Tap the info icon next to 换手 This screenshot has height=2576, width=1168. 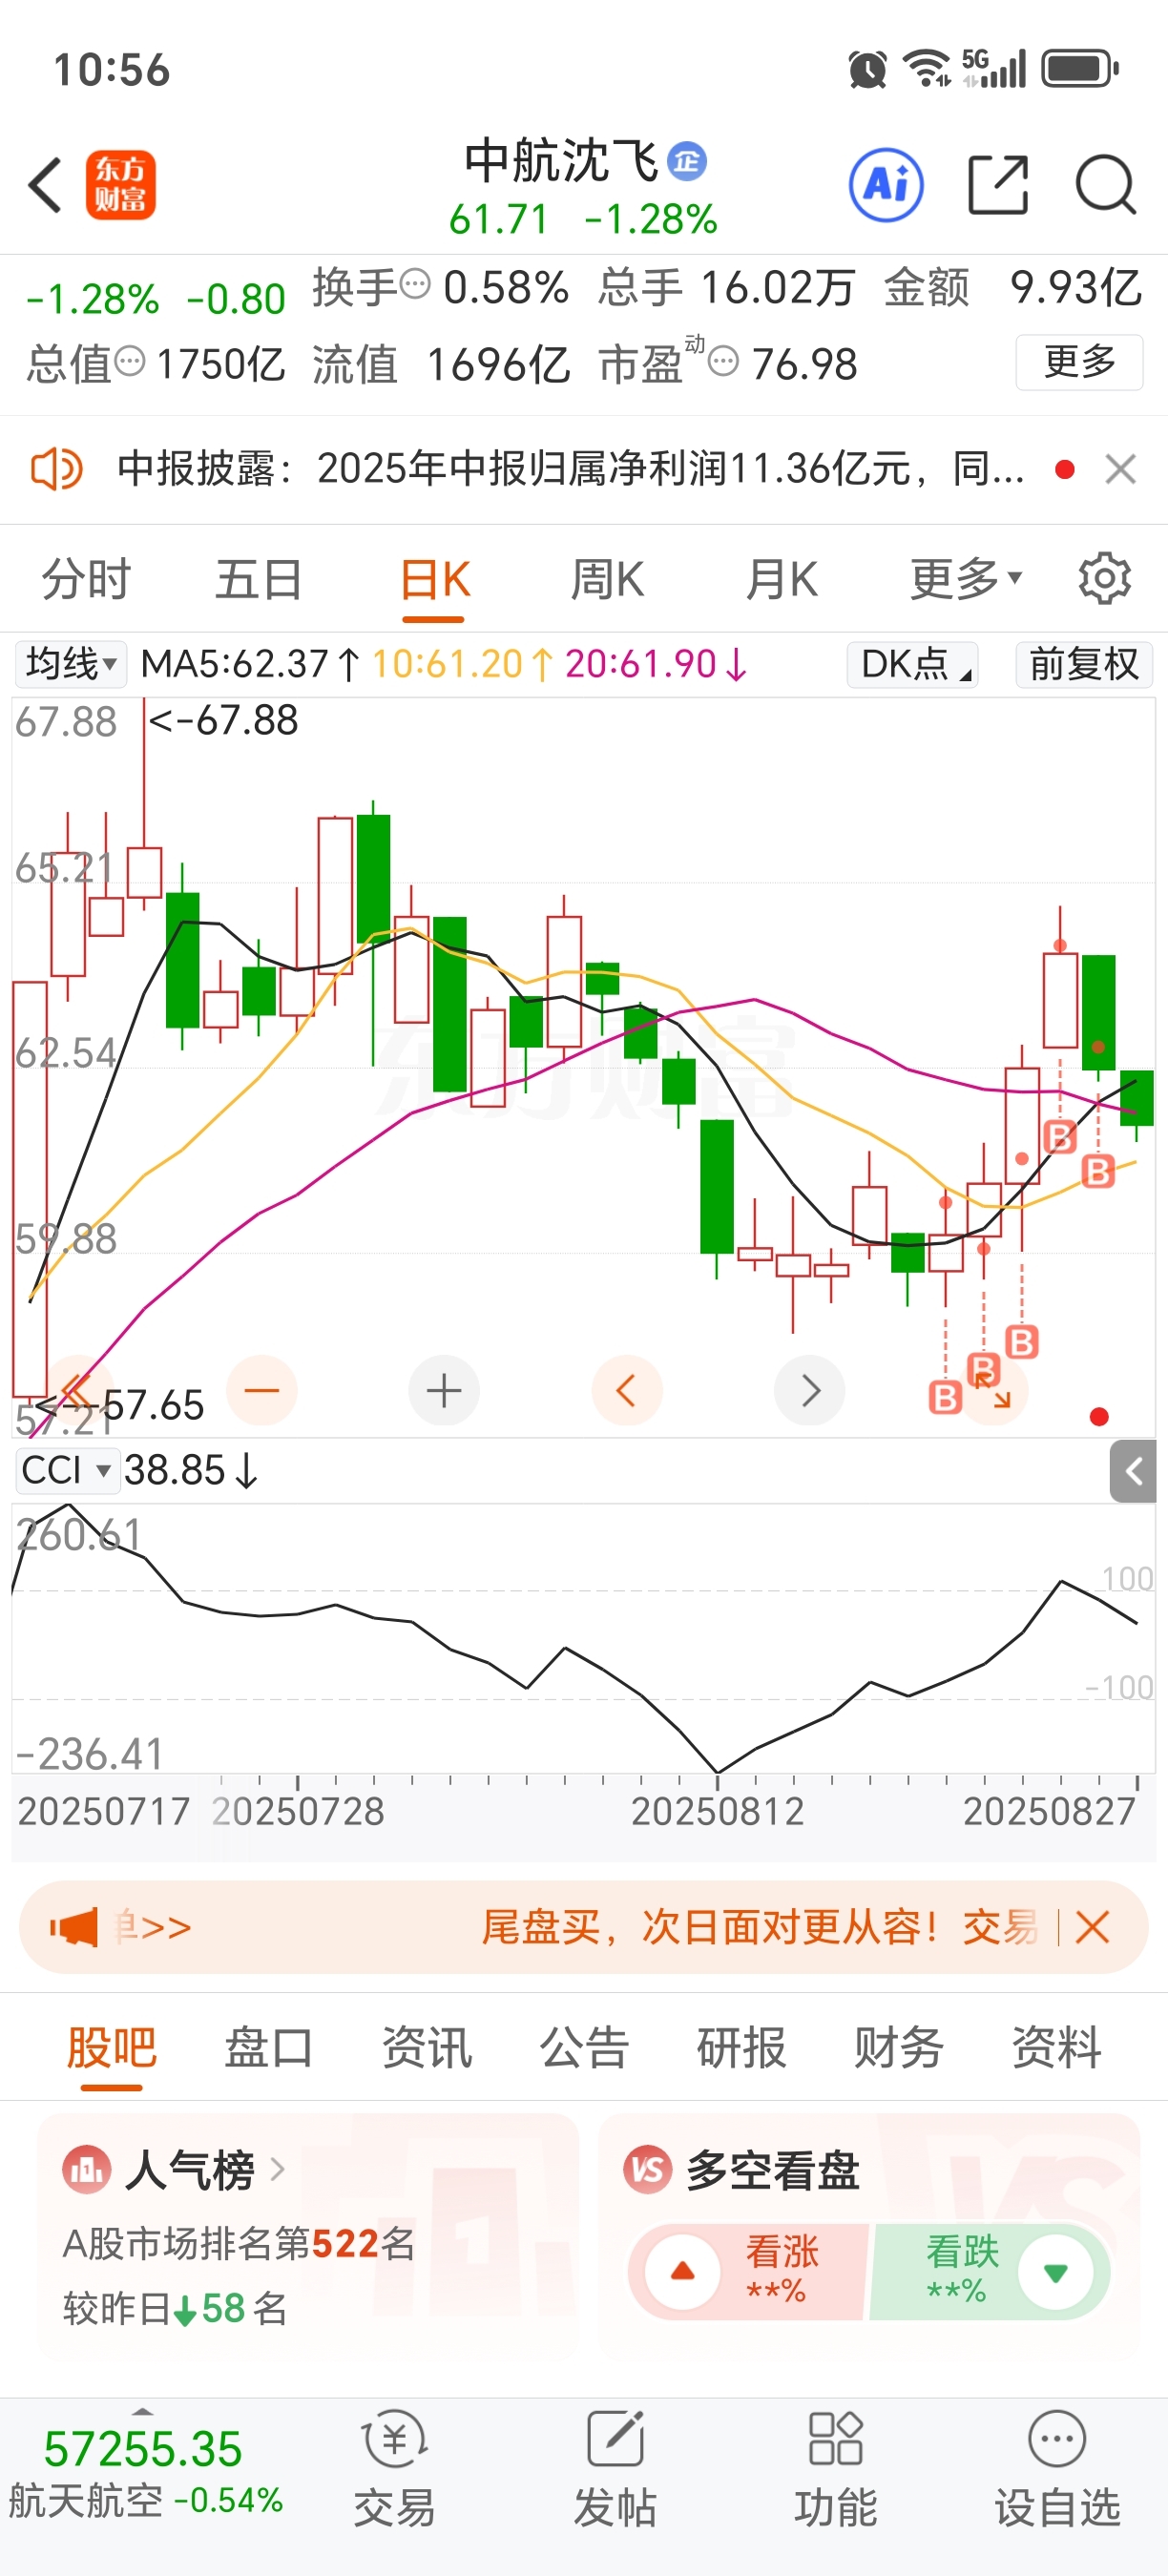point(415,285)
